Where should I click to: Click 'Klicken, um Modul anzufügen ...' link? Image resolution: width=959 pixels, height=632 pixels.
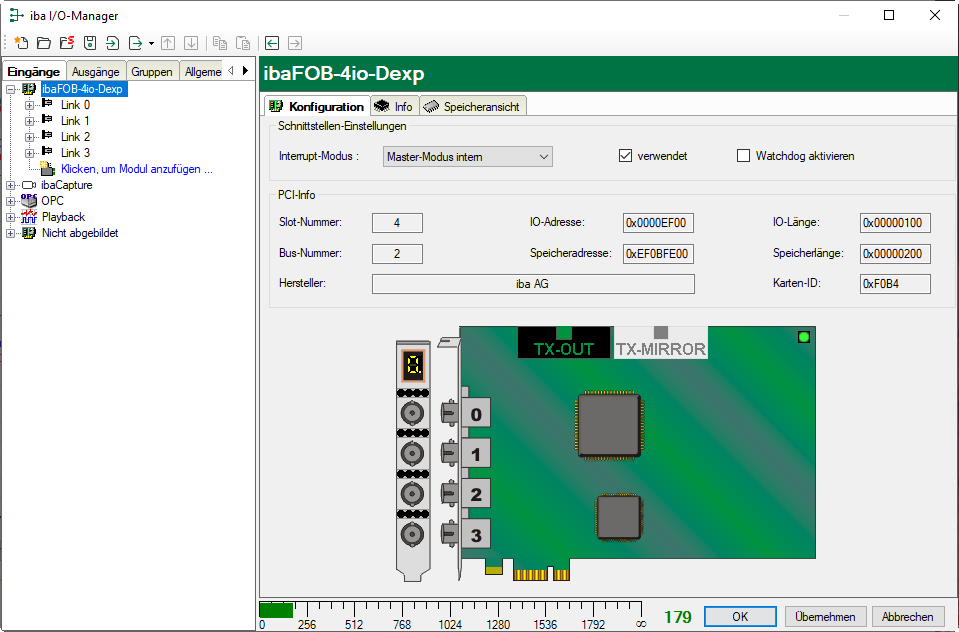[136, 169]
